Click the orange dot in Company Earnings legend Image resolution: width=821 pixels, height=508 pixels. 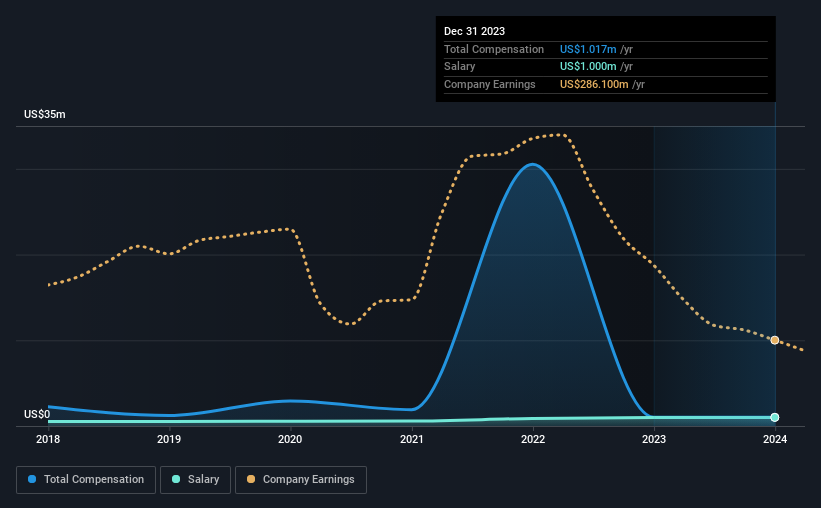pos(251,479)
